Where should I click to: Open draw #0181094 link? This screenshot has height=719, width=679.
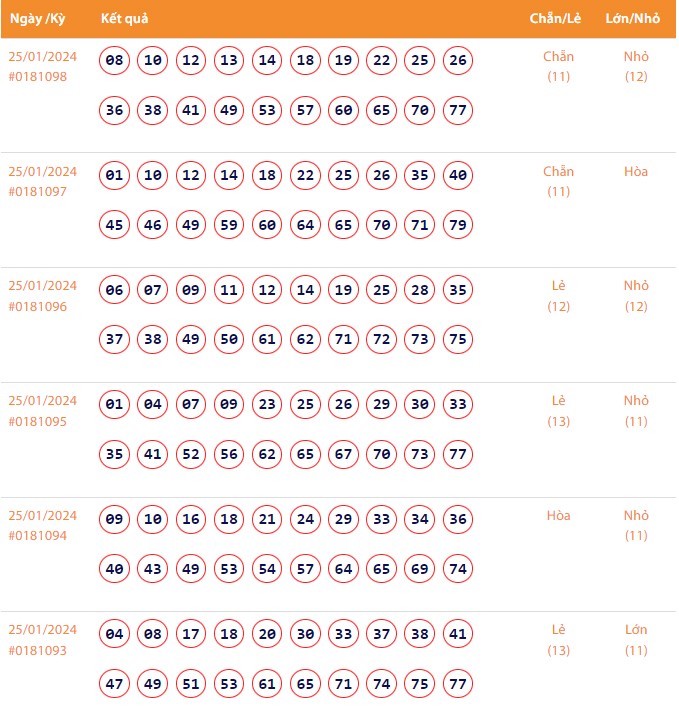pyautogui.click(x=38, y=536)
